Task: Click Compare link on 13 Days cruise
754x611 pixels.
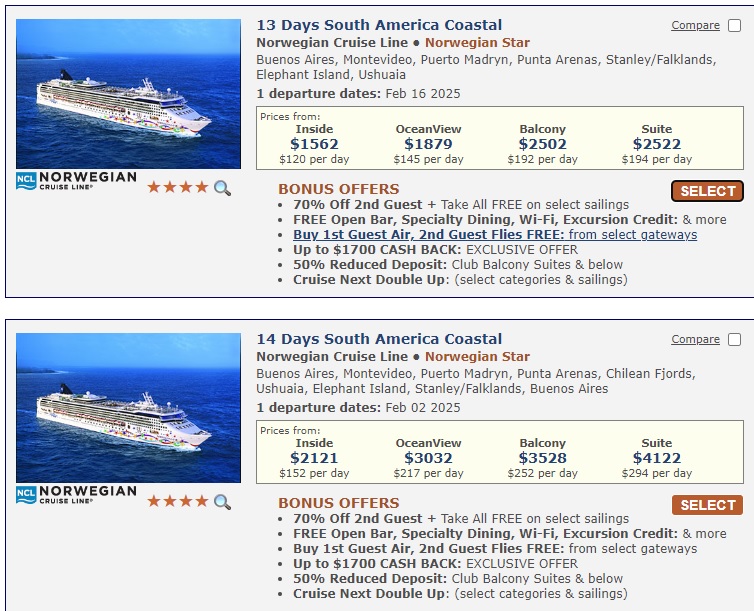Action: point(695,25)
